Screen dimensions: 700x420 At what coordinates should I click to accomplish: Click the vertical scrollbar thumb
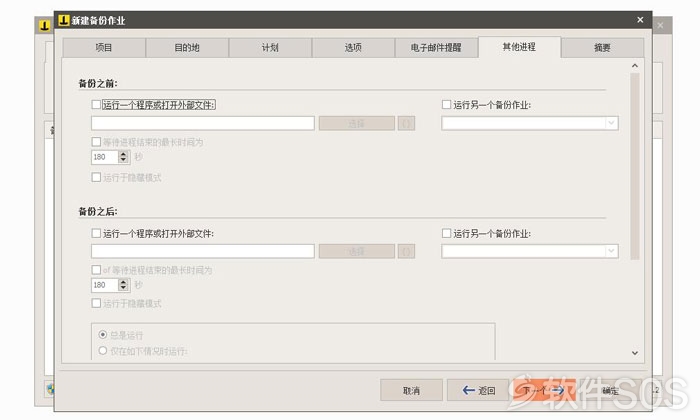[x=635, y=166]
